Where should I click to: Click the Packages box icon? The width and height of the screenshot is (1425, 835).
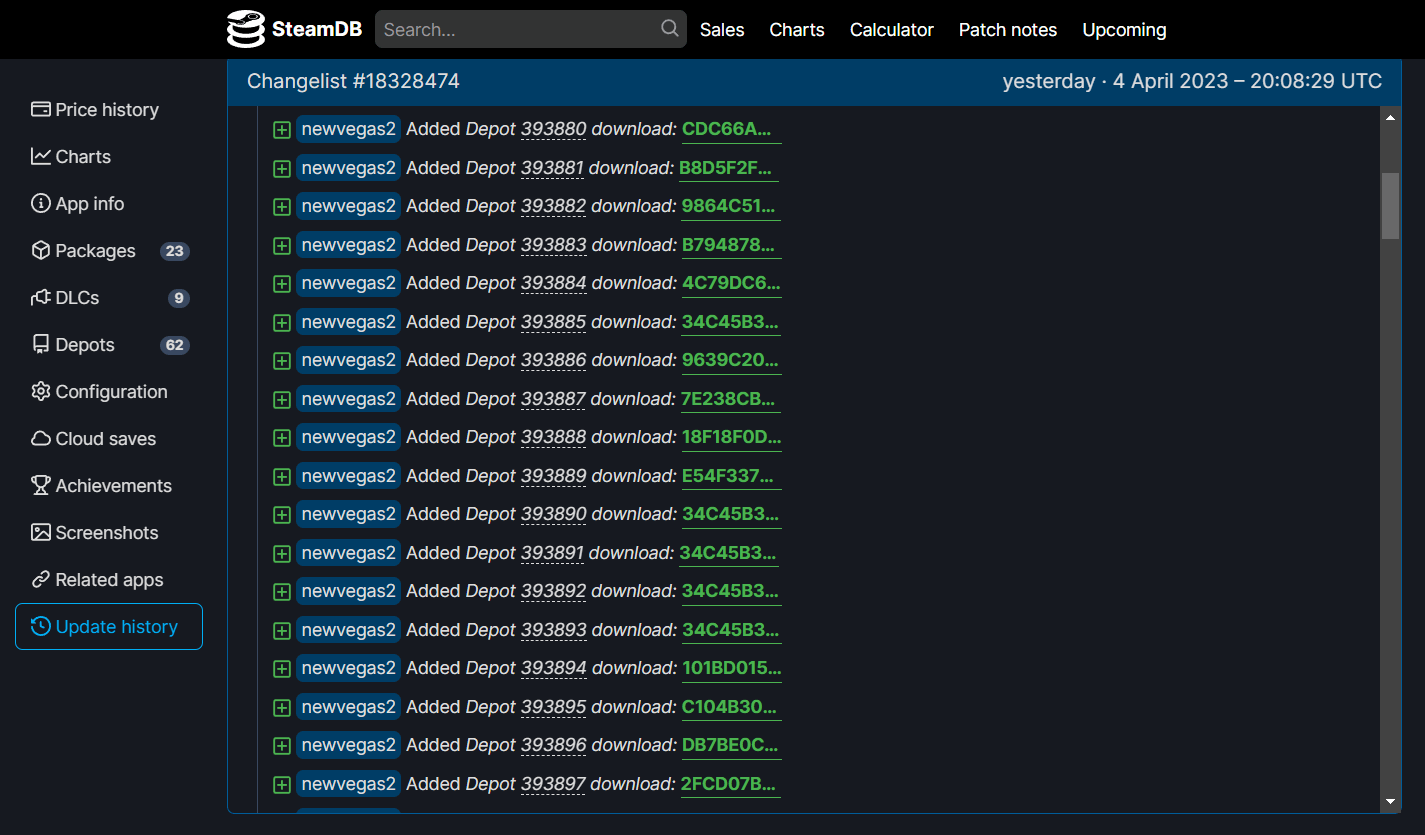pyautogui.click(x=41, y=251)
